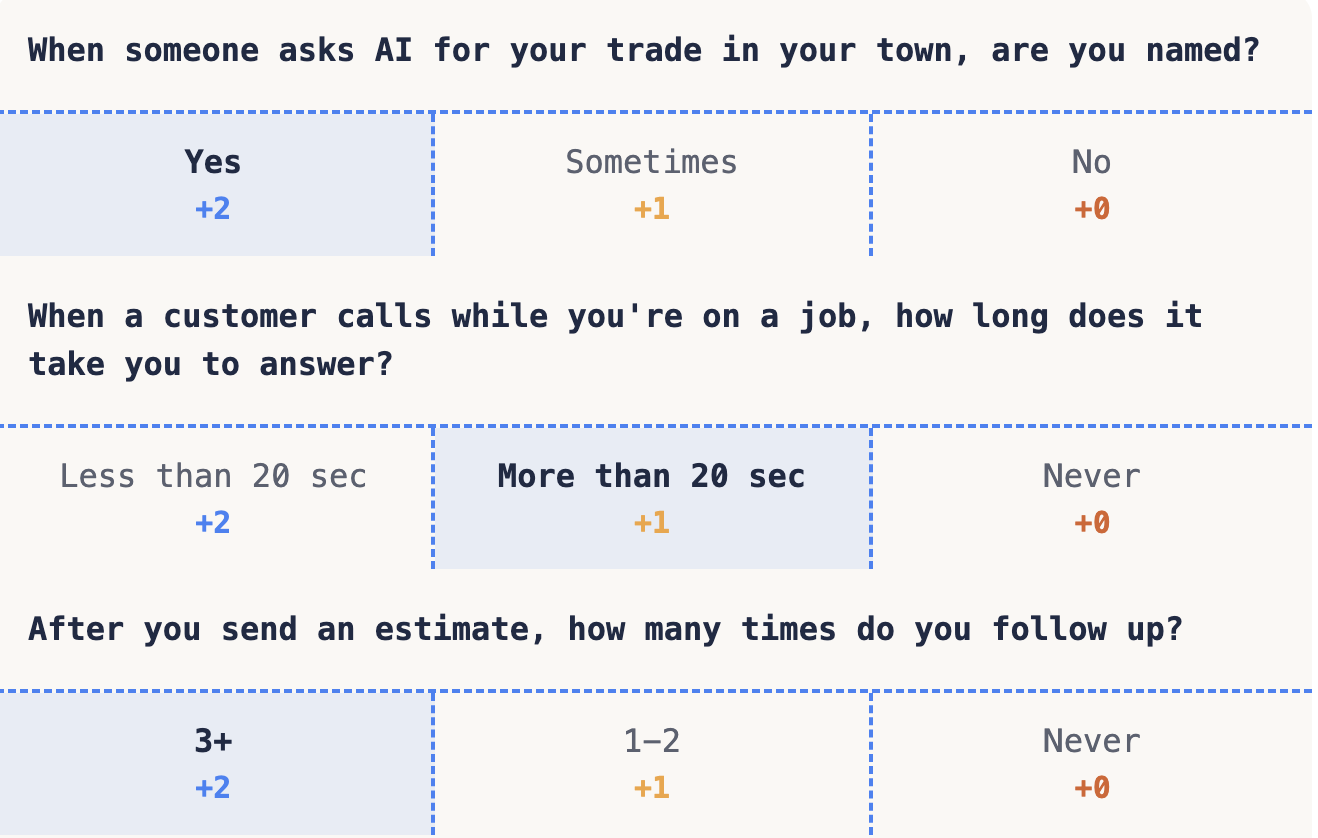Click the customer calls question heading

pos(615,340)
